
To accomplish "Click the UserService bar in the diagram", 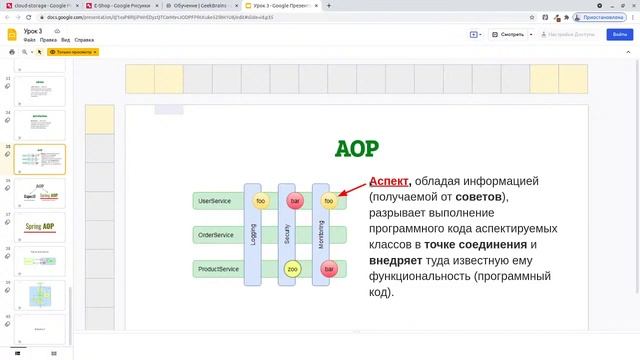I will point(269,201).
